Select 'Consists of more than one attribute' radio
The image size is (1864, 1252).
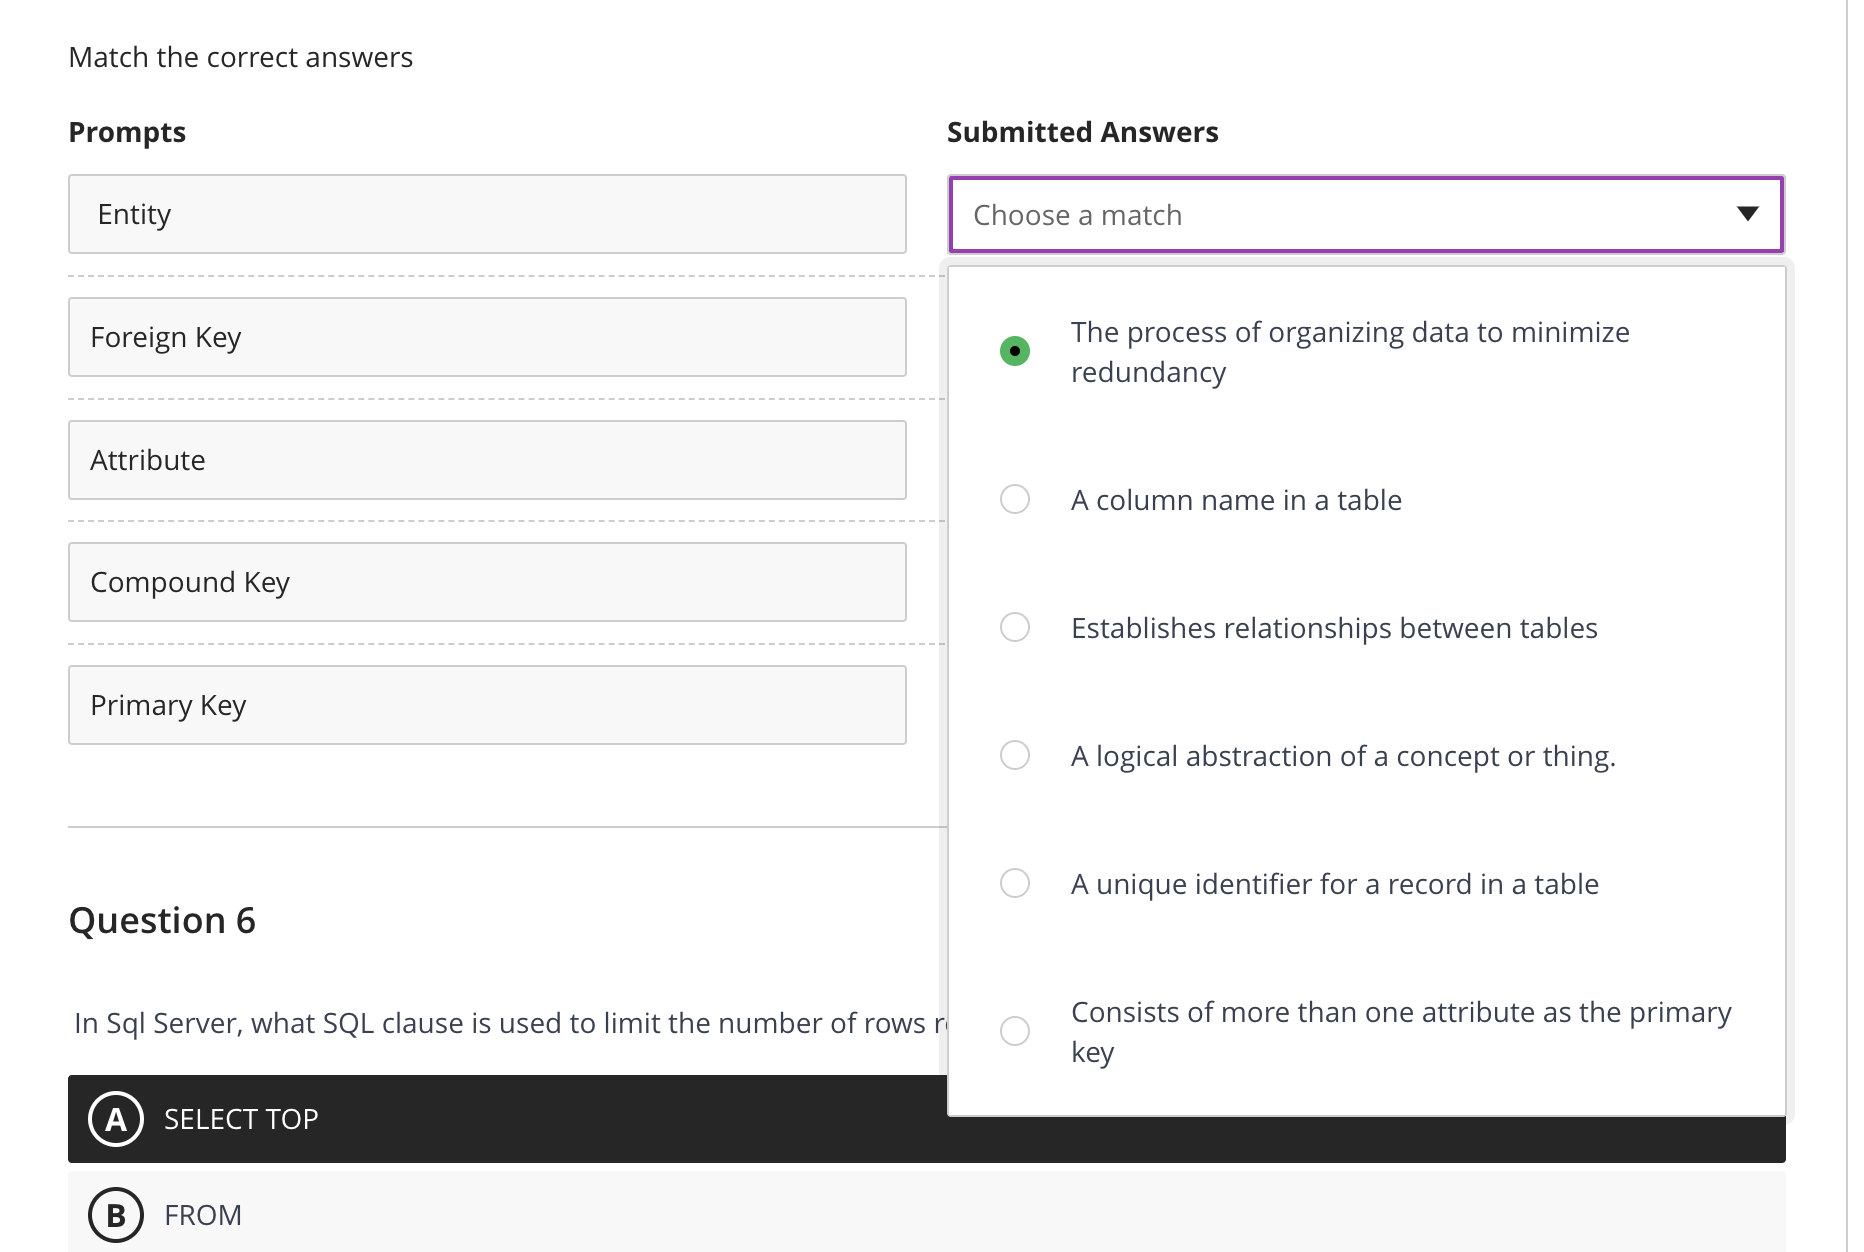(x=1015, y=1031)
